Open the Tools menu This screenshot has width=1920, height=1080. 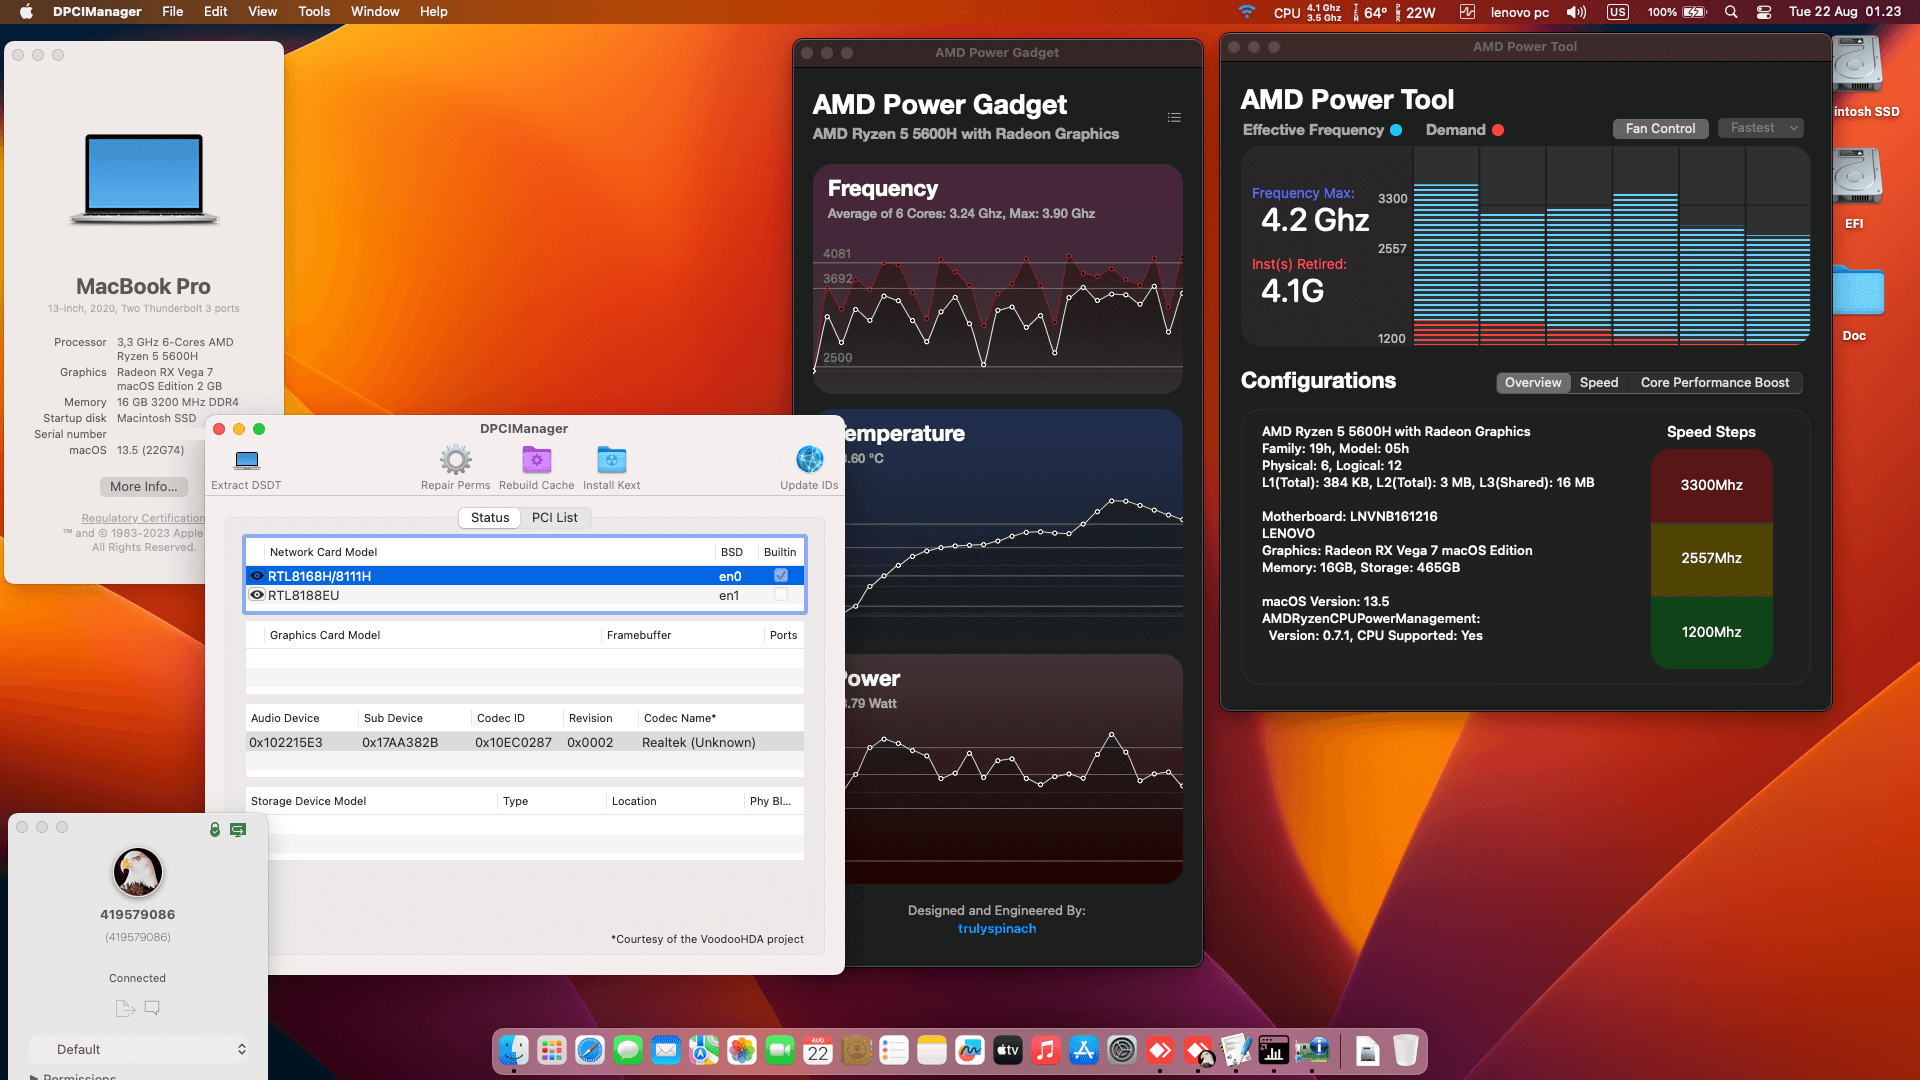point(314,12)
